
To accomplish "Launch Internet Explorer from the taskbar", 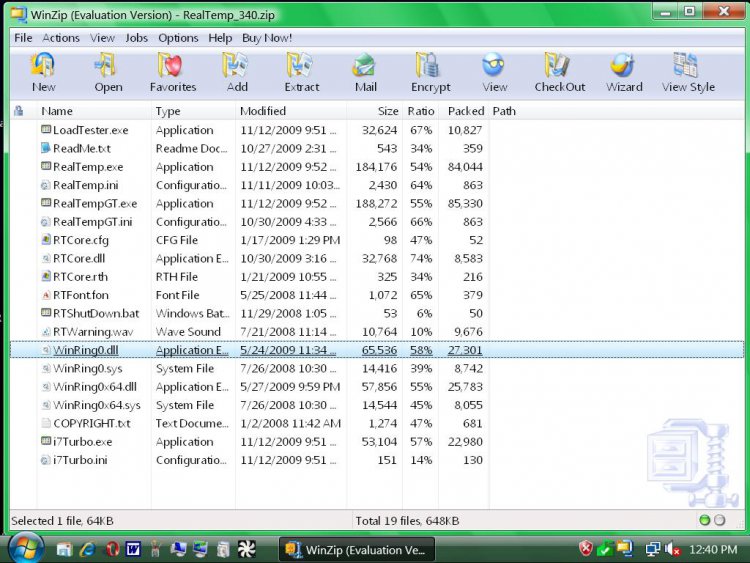I will [88, 549].
